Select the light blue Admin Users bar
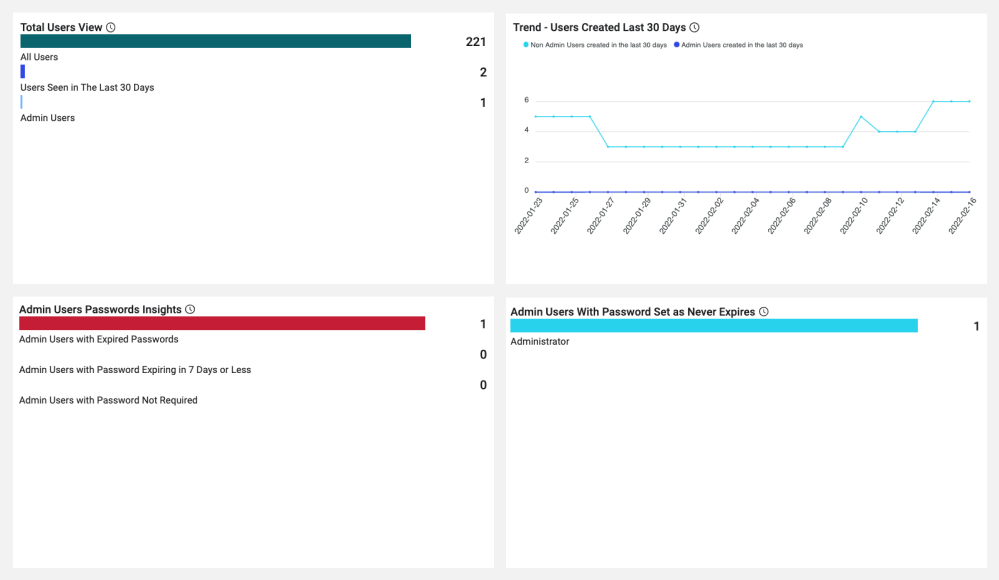 tap(21, 102)
